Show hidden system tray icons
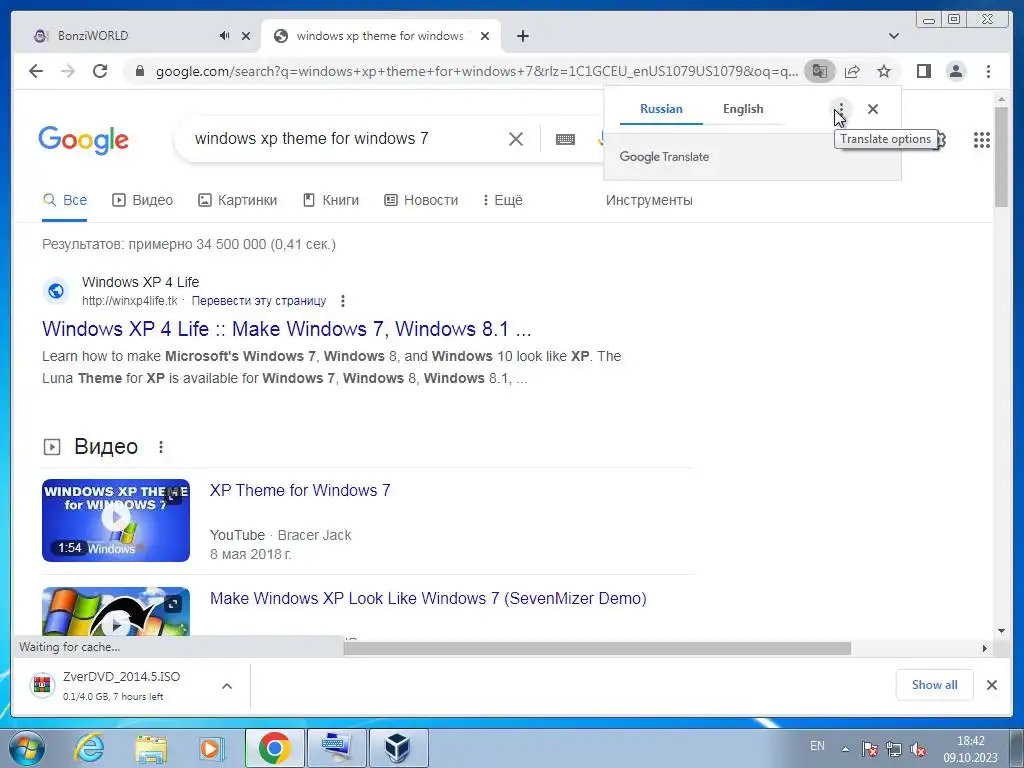Screen dimensions: 1024x768 pyautogui.click(x=845, y=749)
